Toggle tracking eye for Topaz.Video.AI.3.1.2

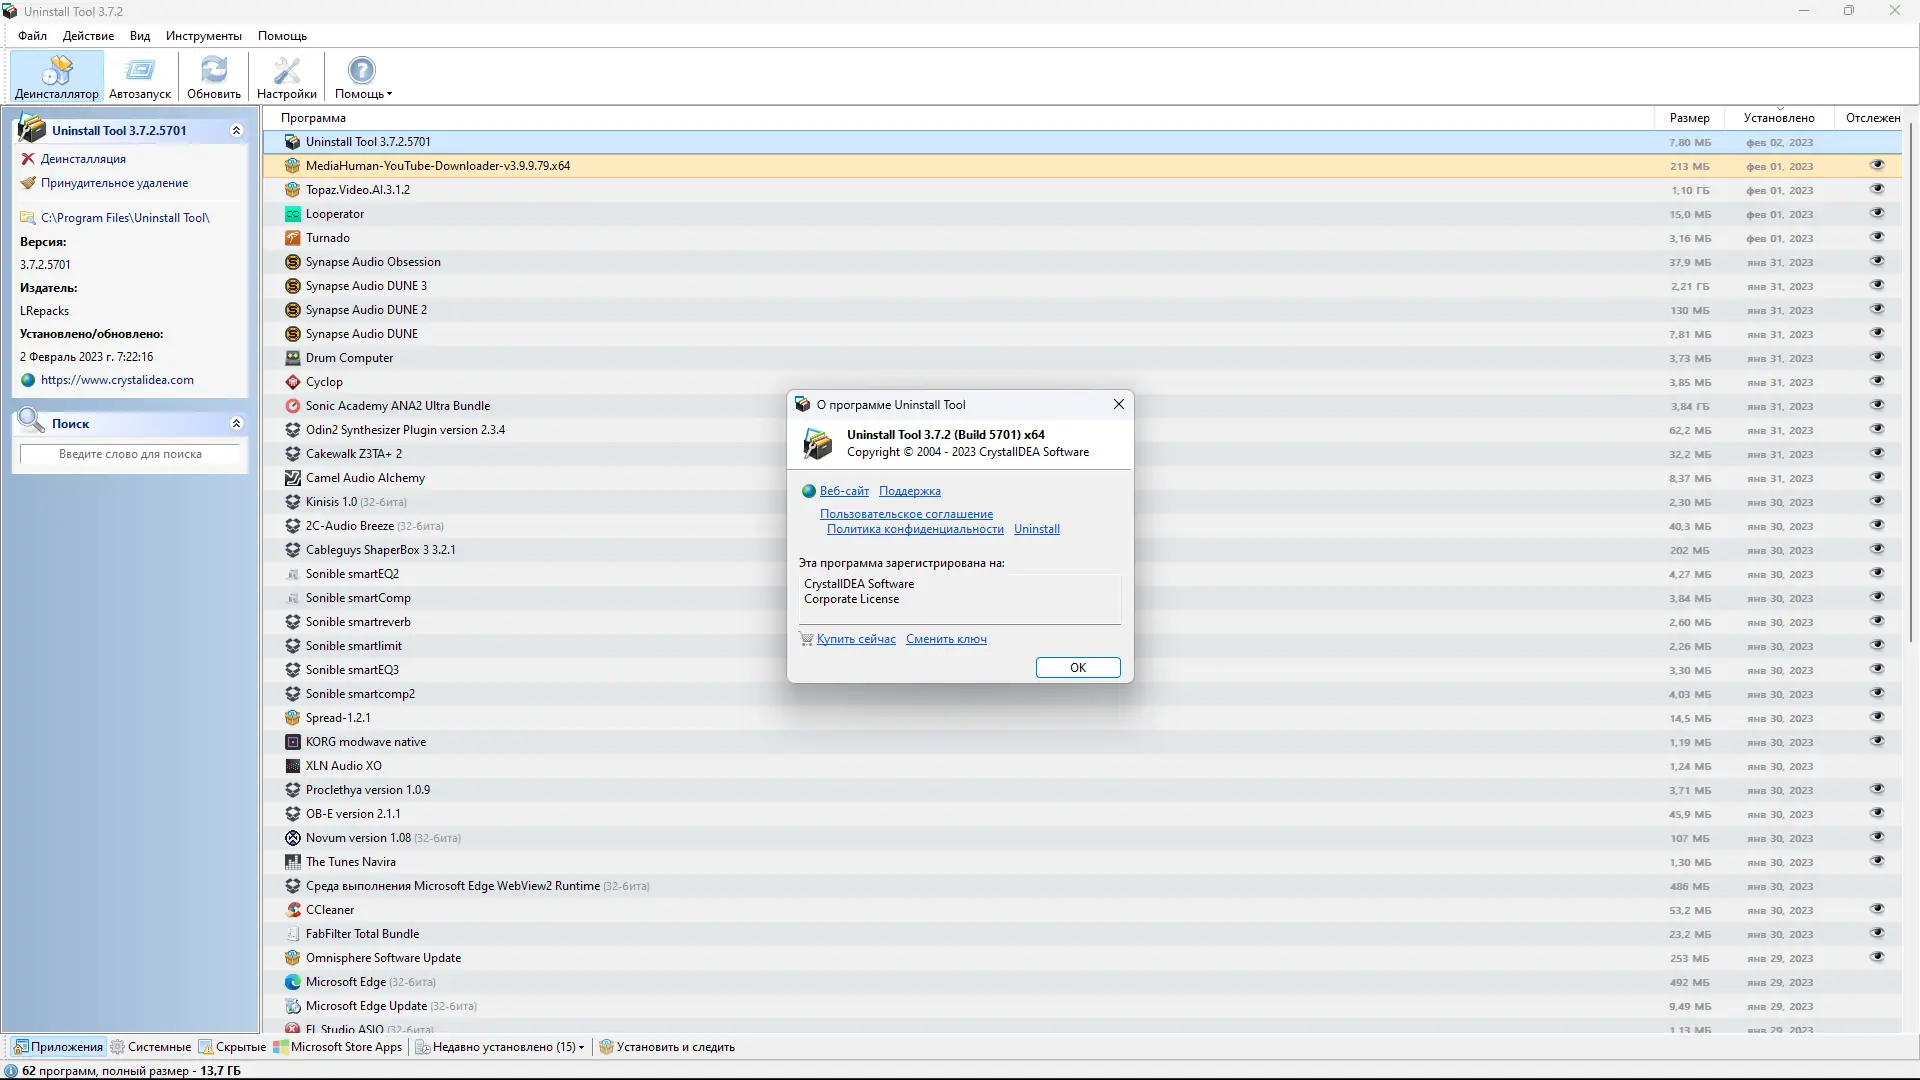click(x=1878, y=190)
